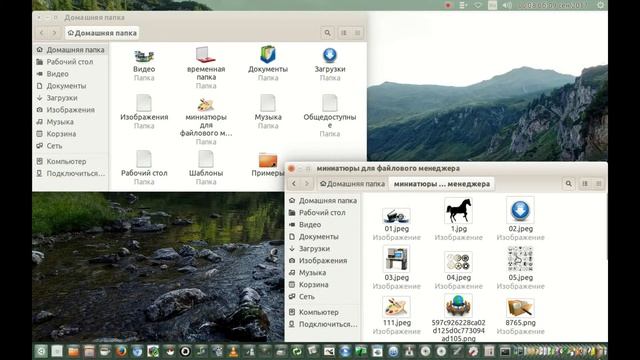Open the system gear menu in the top panel
This screenshot has height=360, width=640.
click(x=600, y=5)
